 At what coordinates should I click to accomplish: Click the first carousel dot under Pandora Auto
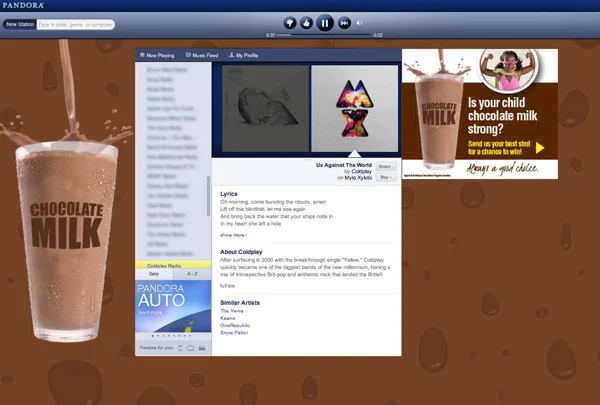pyautogui.click(x=153, y=336)
